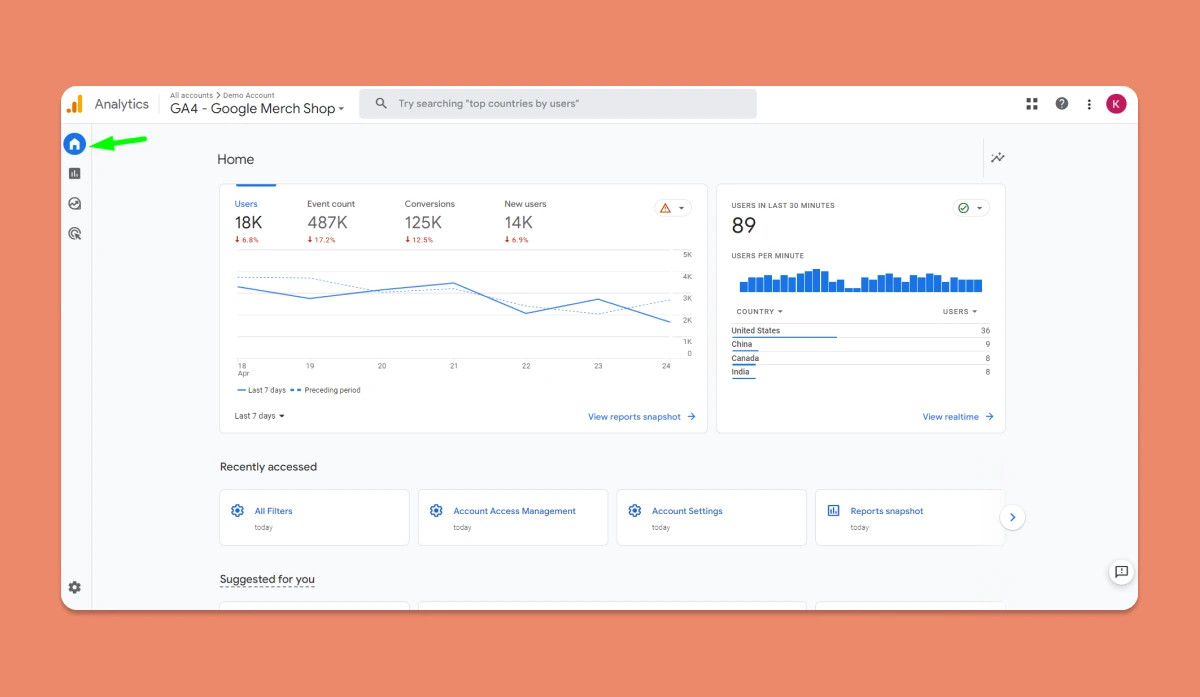Open the Help question mark icon
The image size is (1200, 697).
(1061, 104)
